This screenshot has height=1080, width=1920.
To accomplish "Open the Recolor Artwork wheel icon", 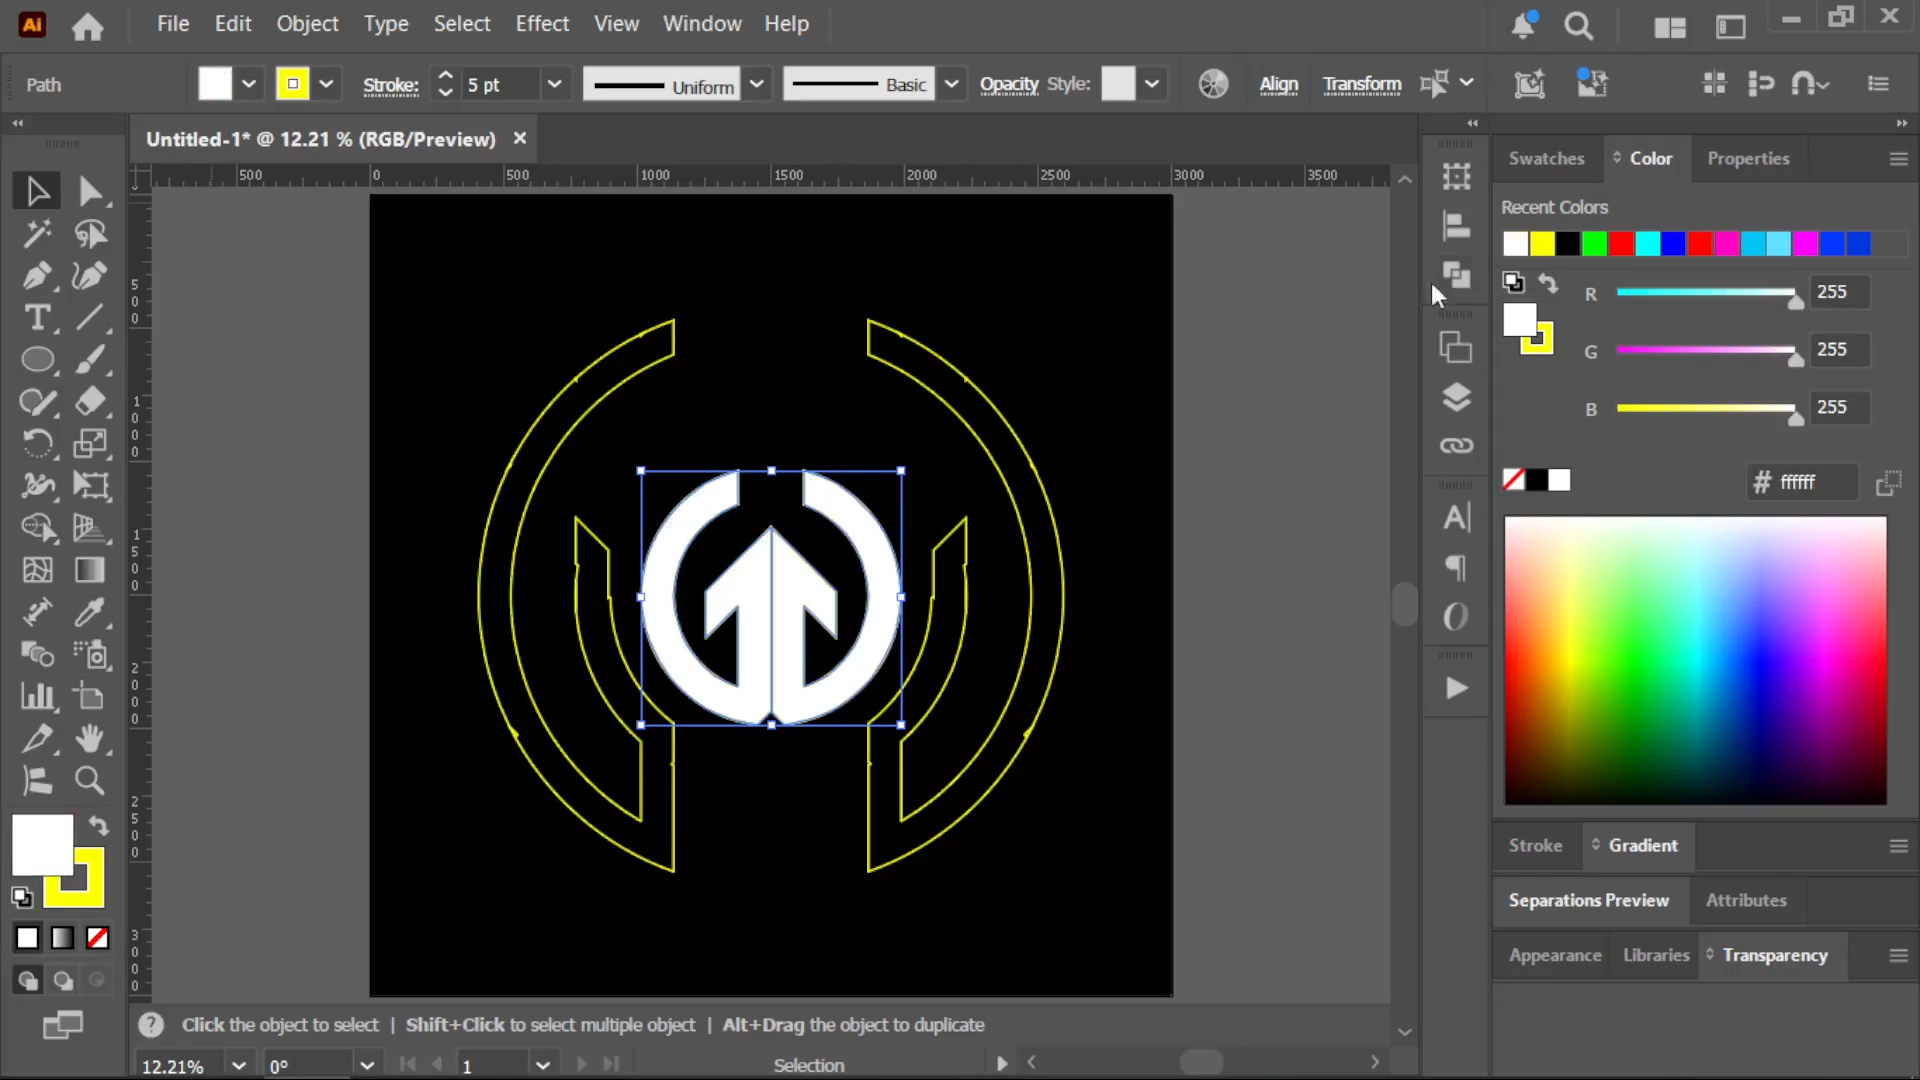I will (1213, 84).
